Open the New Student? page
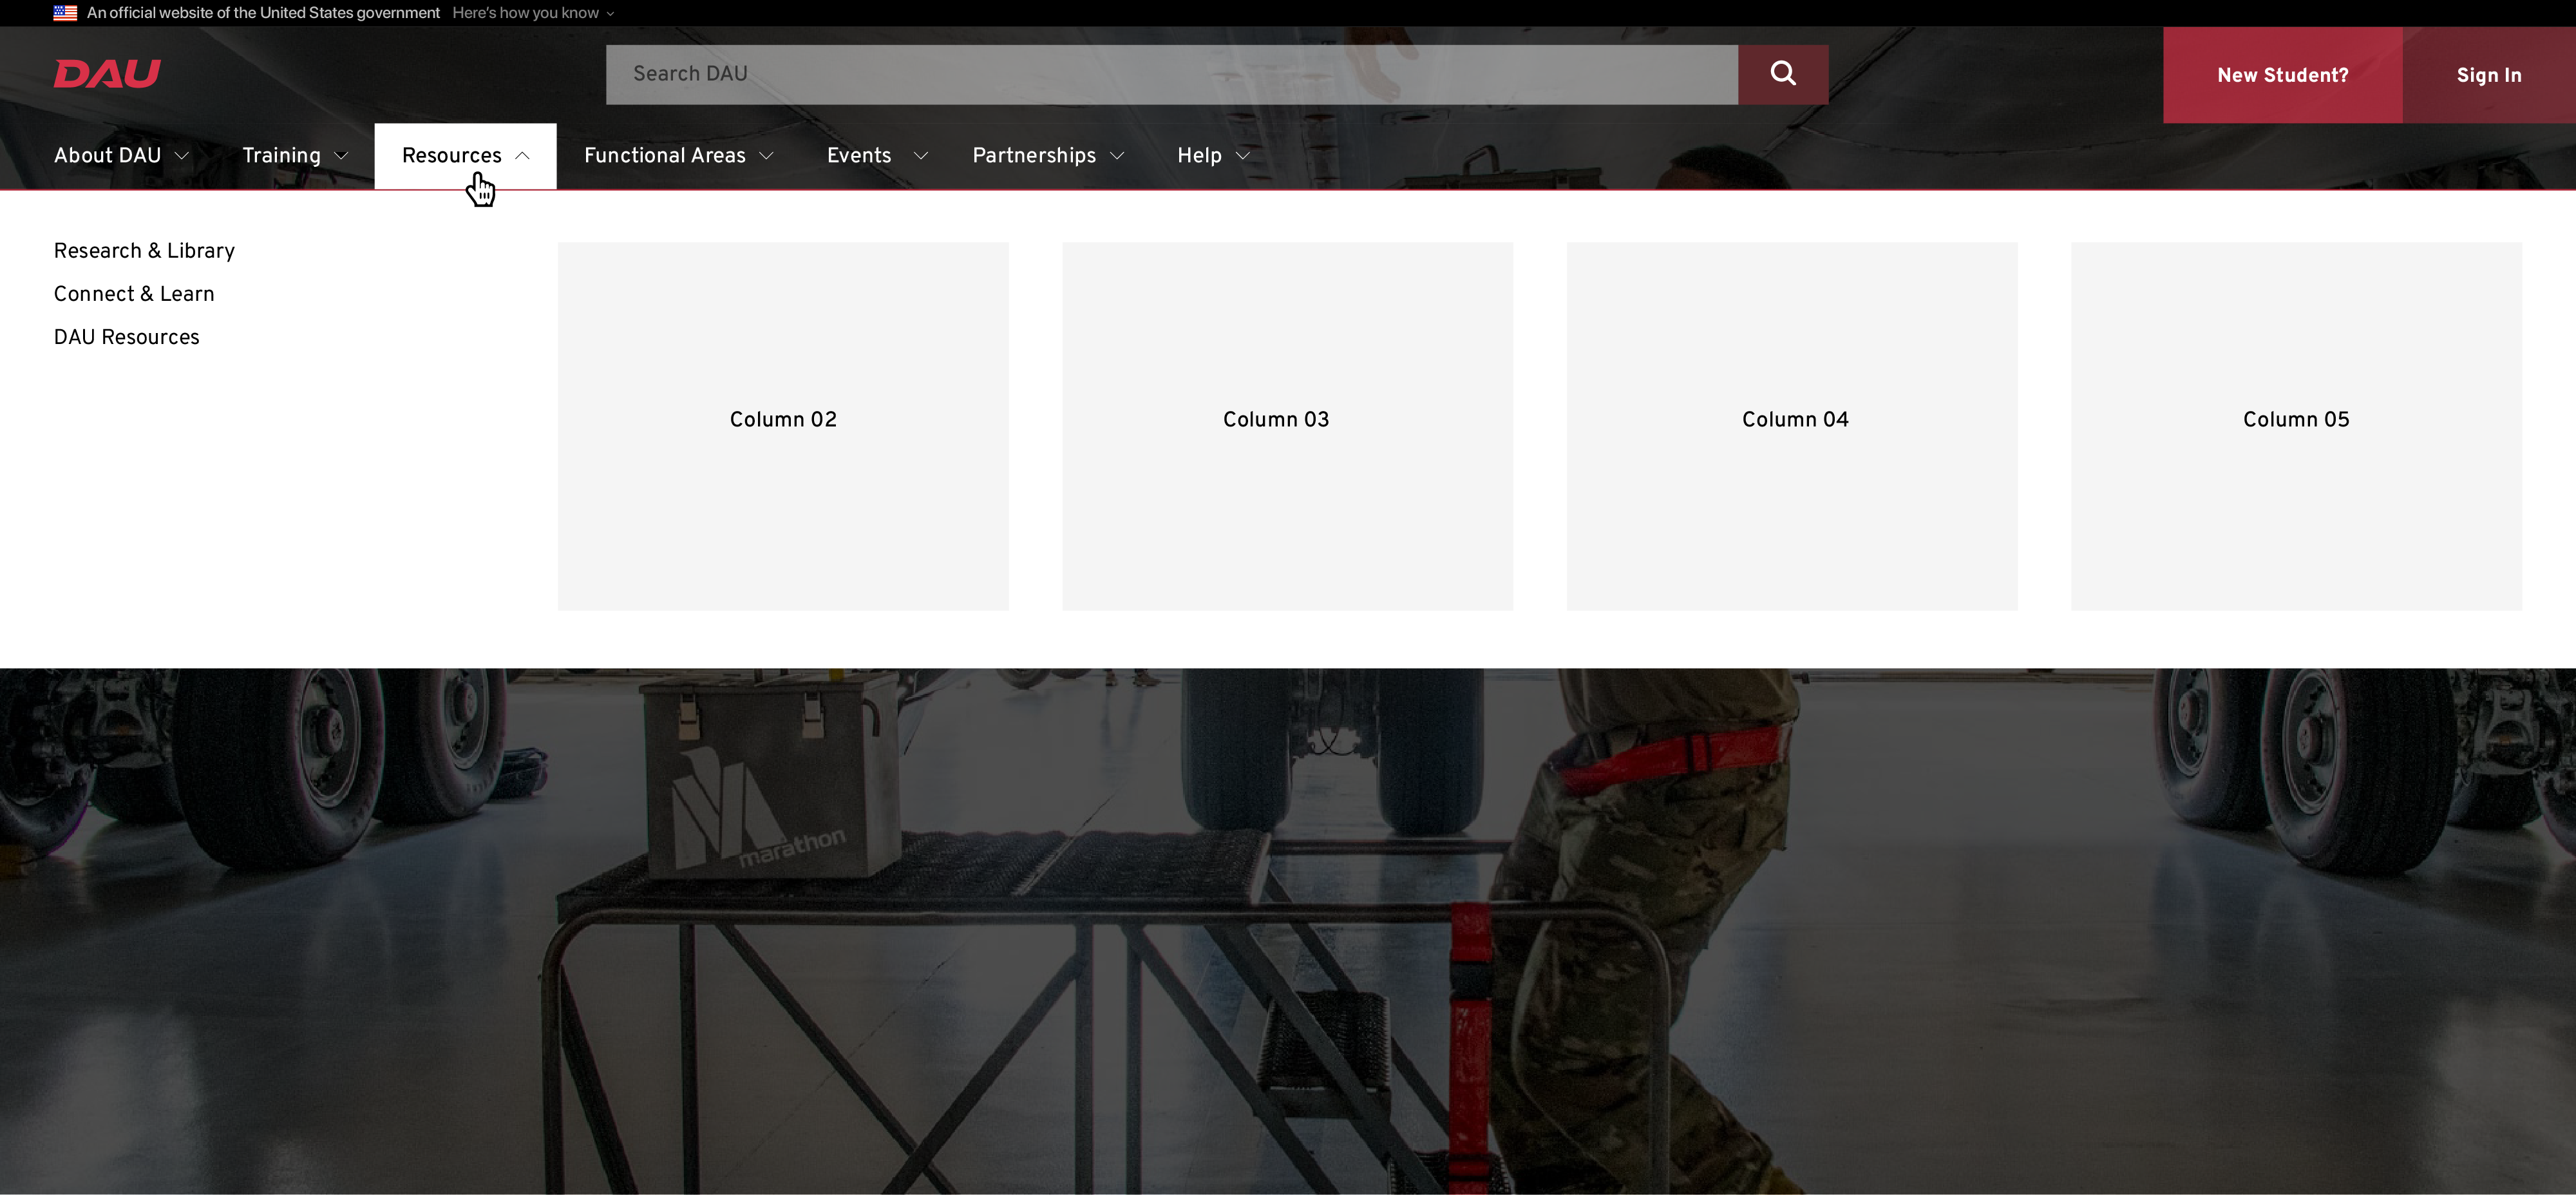This screenshot has width=2576, height=1195. (2282, 75)
